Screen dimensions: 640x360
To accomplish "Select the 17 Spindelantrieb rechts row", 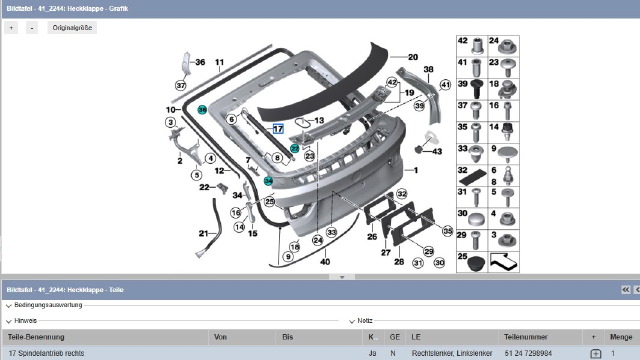I will click(321, 353).
